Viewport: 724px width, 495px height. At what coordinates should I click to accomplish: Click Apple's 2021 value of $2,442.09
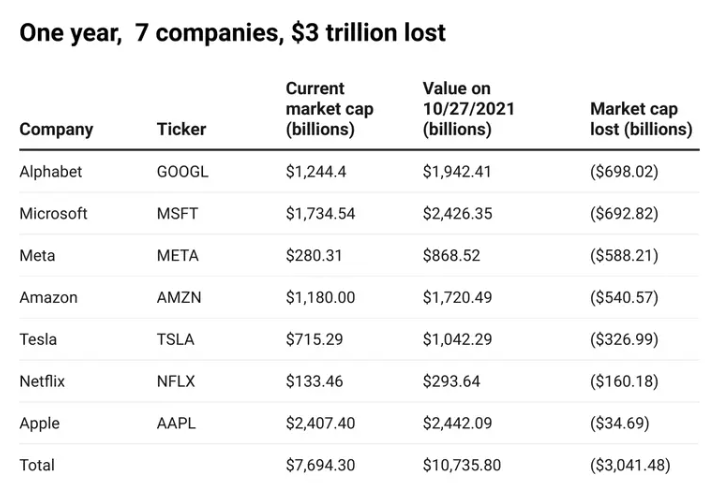click(x=458, y=423)
